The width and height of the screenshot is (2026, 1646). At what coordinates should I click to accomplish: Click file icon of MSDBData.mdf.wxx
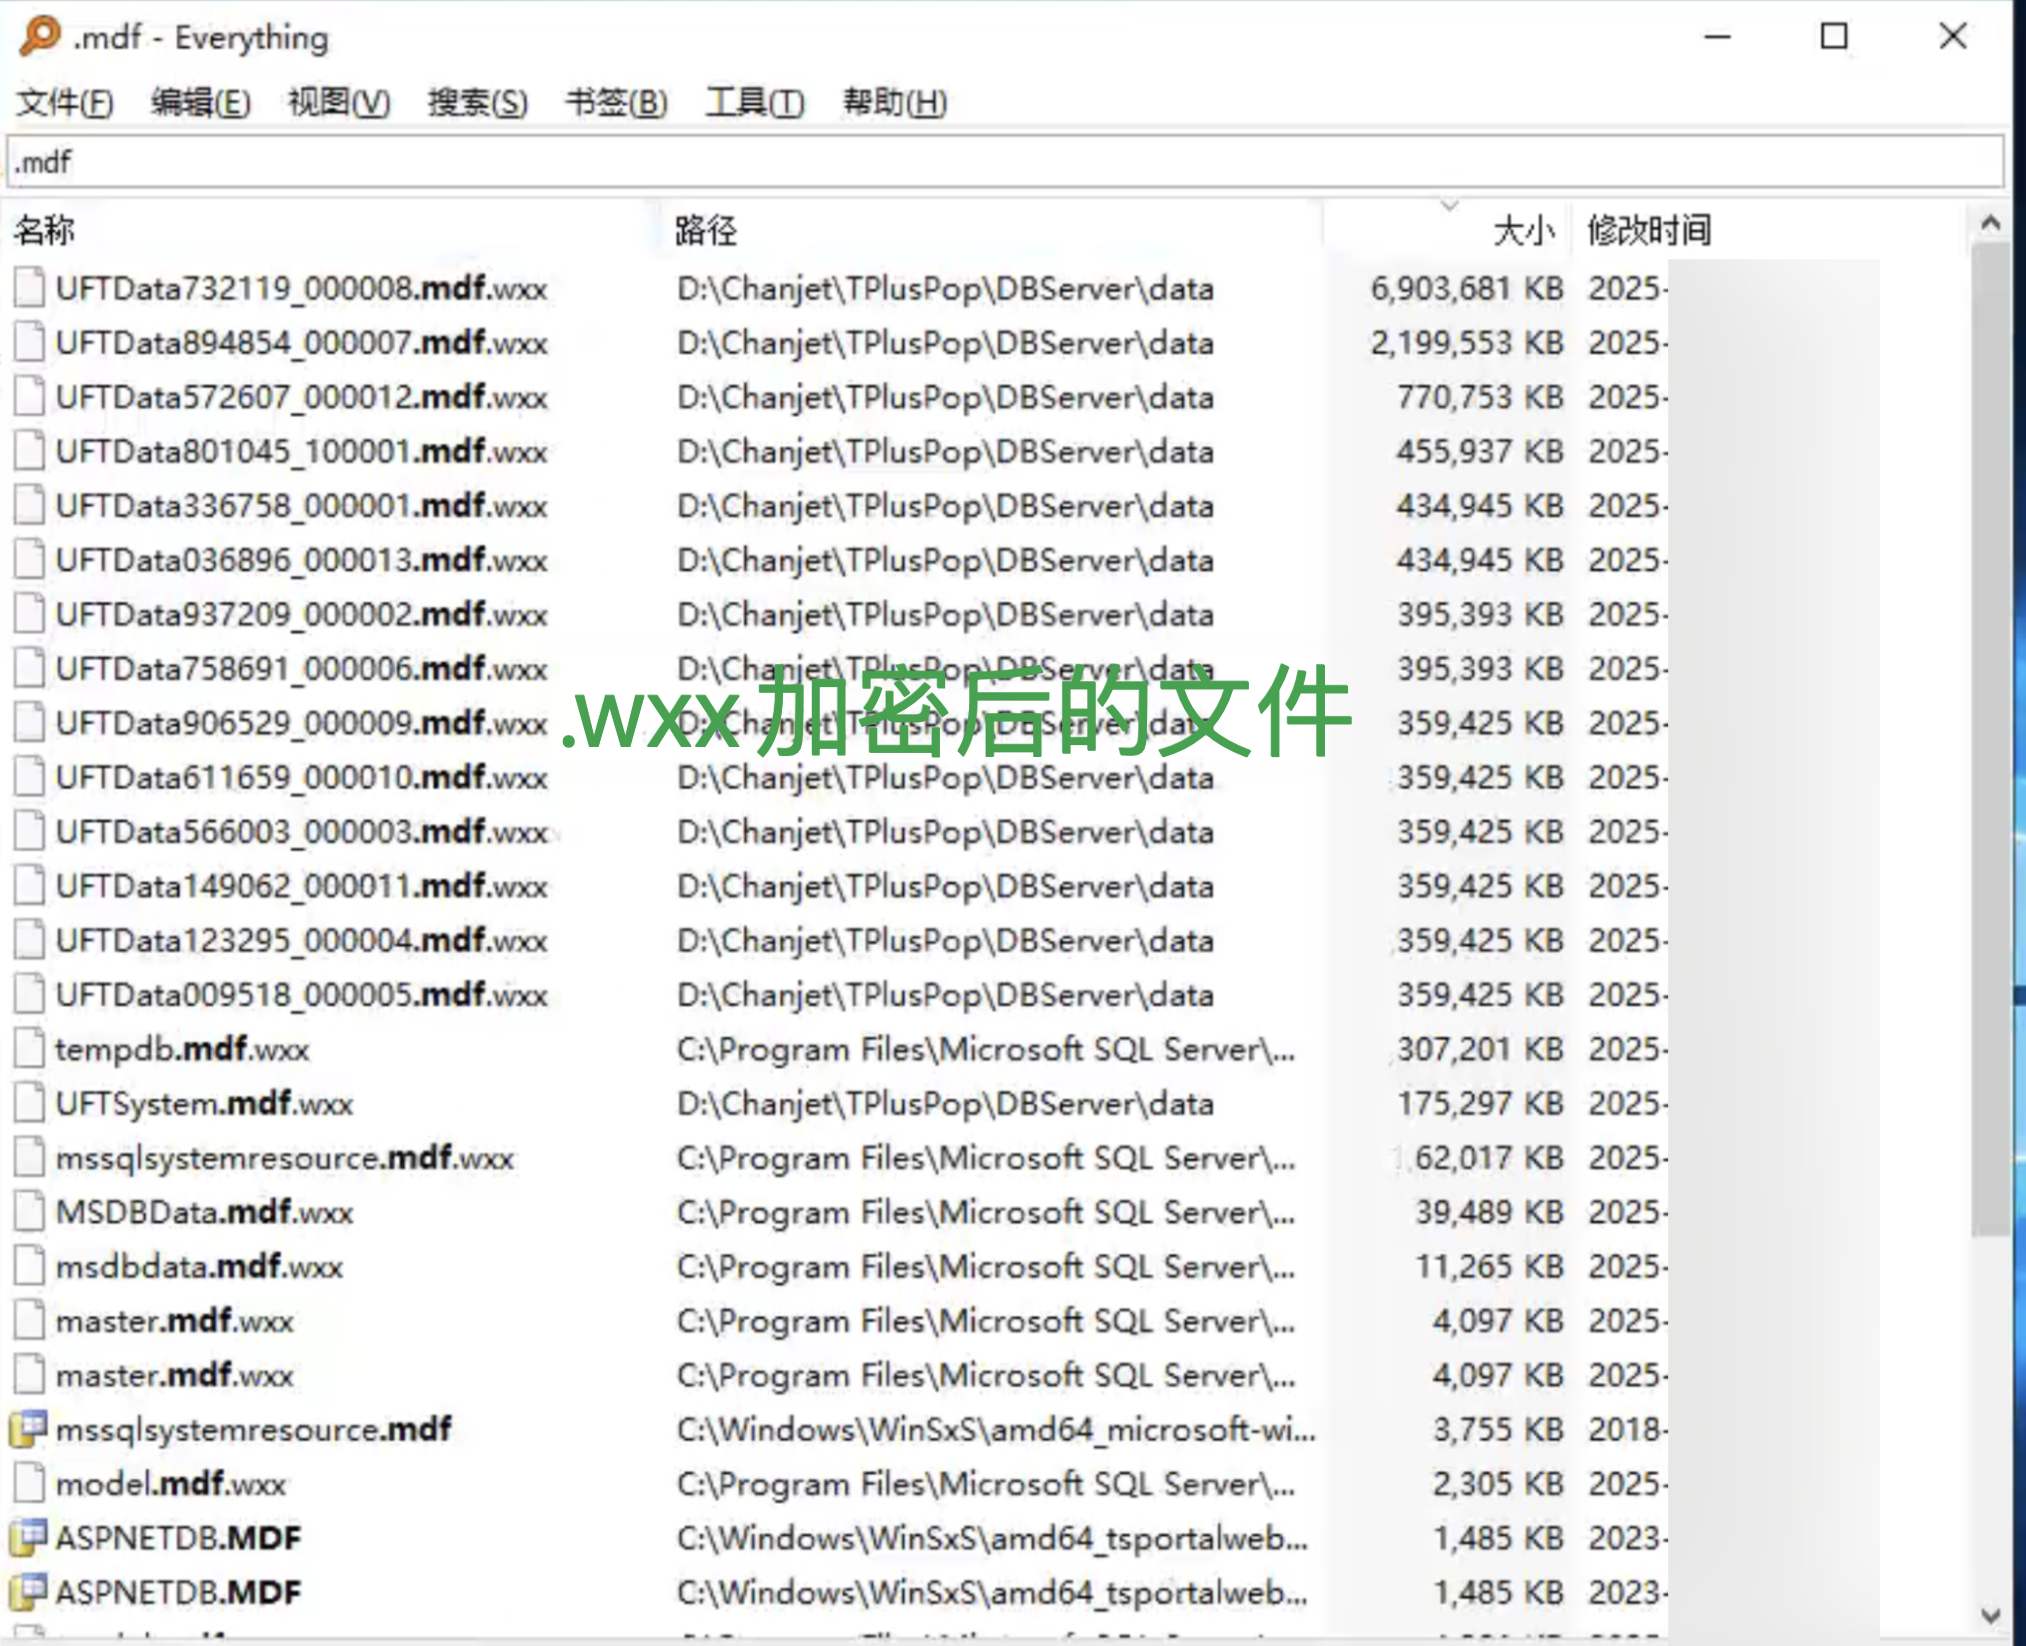tap(30, 1212)
